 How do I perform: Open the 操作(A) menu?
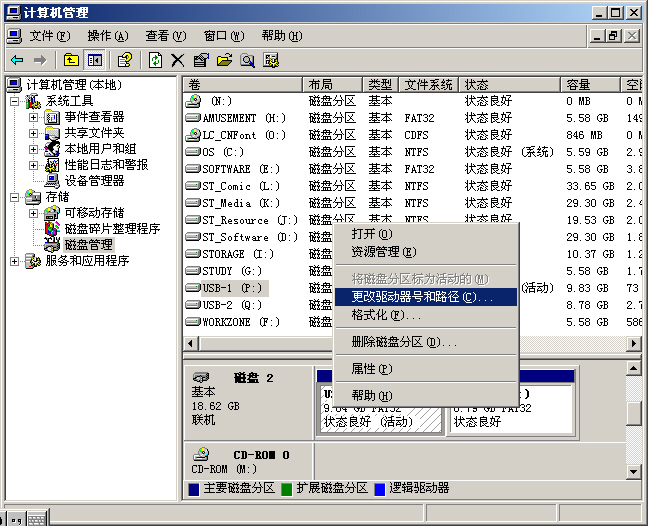click(108, 36)
